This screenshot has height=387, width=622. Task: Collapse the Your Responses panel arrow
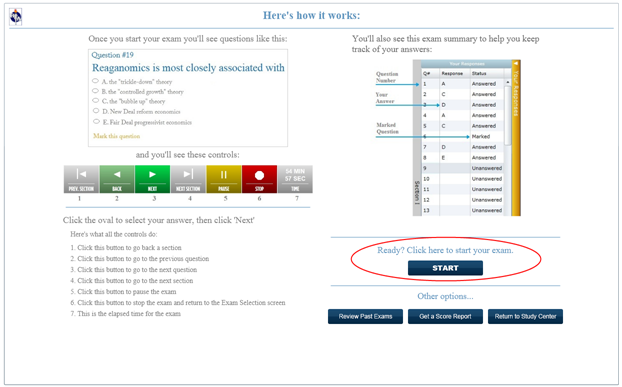click(x=516, y=63)
